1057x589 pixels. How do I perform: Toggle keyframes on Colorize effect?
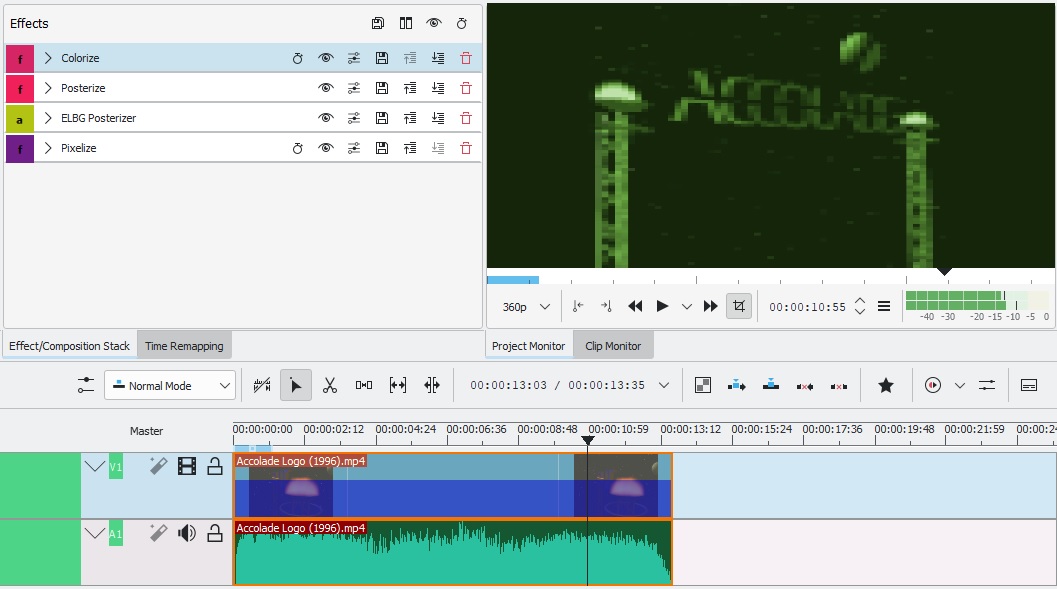(x=297, y=59)
